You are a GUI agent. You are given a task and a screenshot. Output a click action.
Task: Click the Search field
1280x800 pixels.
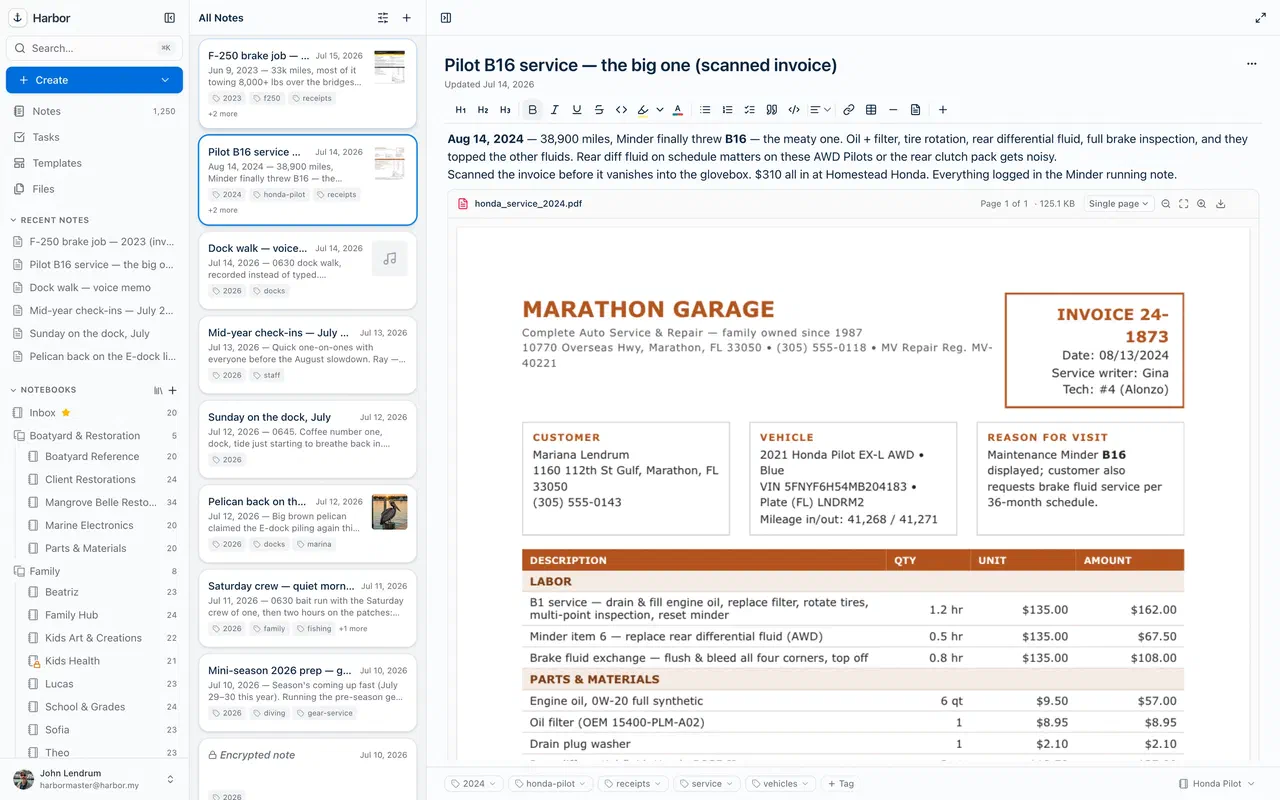[x=94, y=48]
